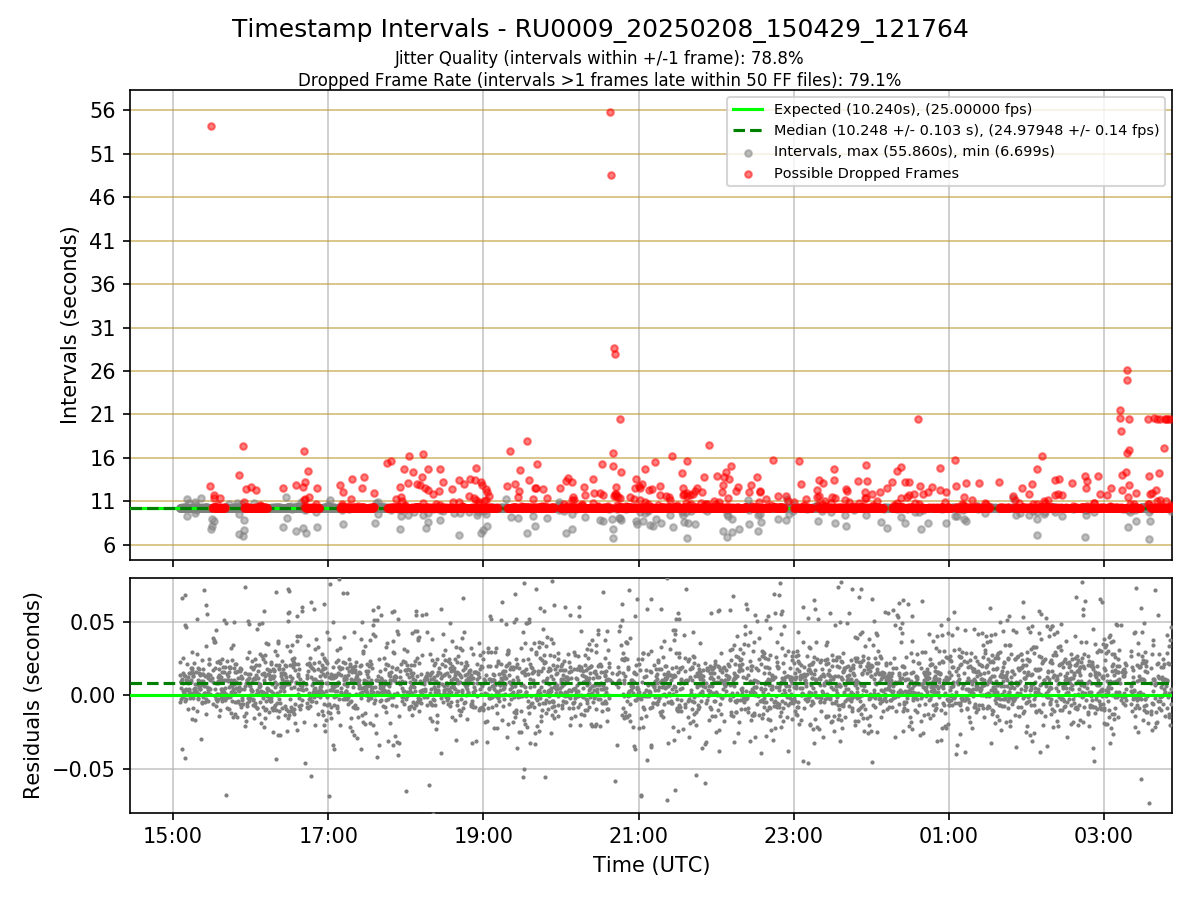Click the 'Possible Dropped Frames' legend entry

[866, 173]
